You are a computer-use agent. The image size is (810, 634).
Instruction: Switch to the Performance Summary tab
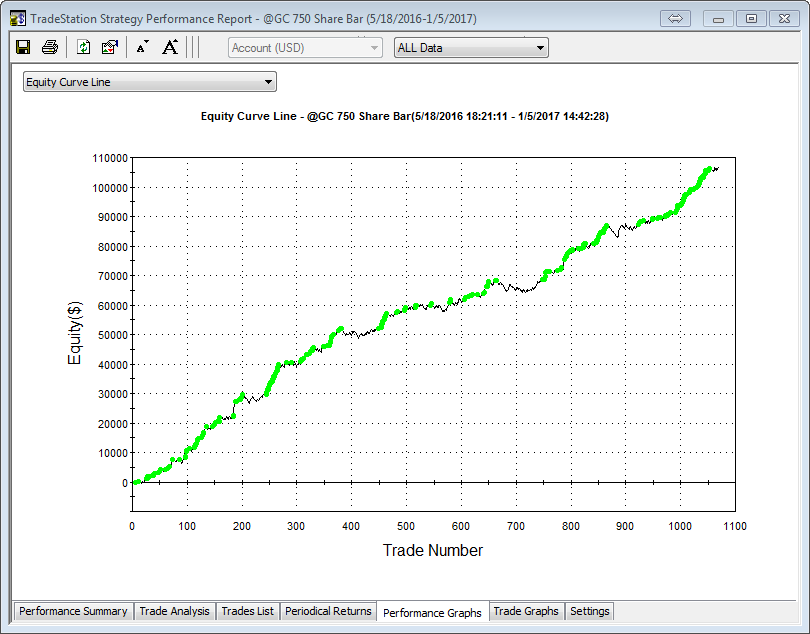(73, 611)
